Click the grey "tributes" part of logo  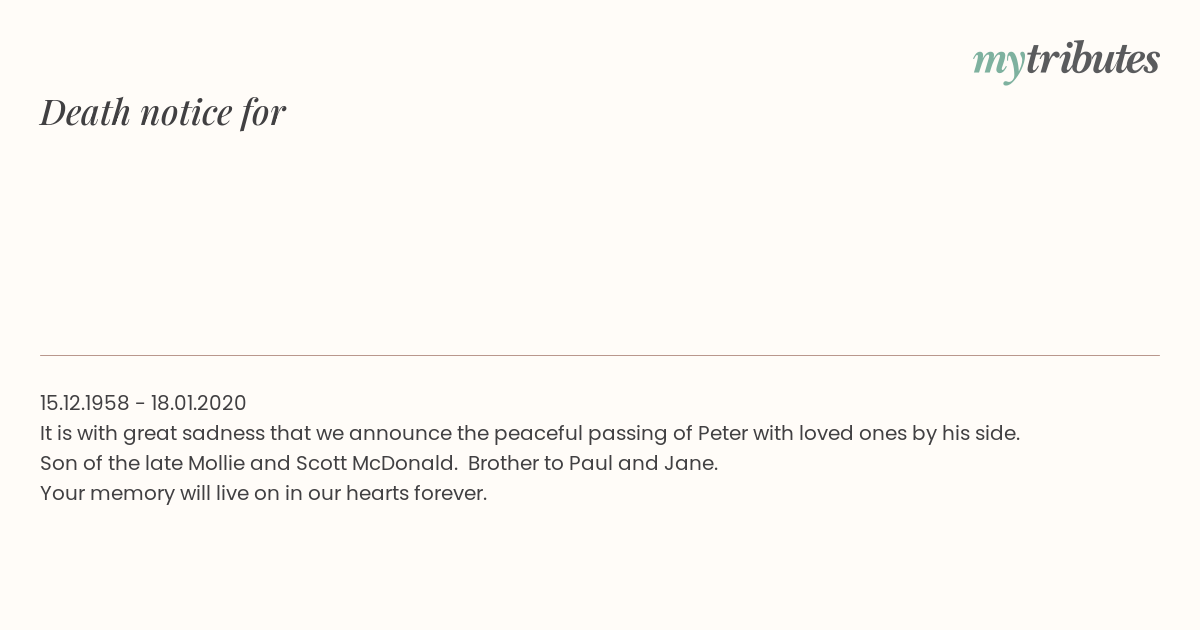(1093, 59)
